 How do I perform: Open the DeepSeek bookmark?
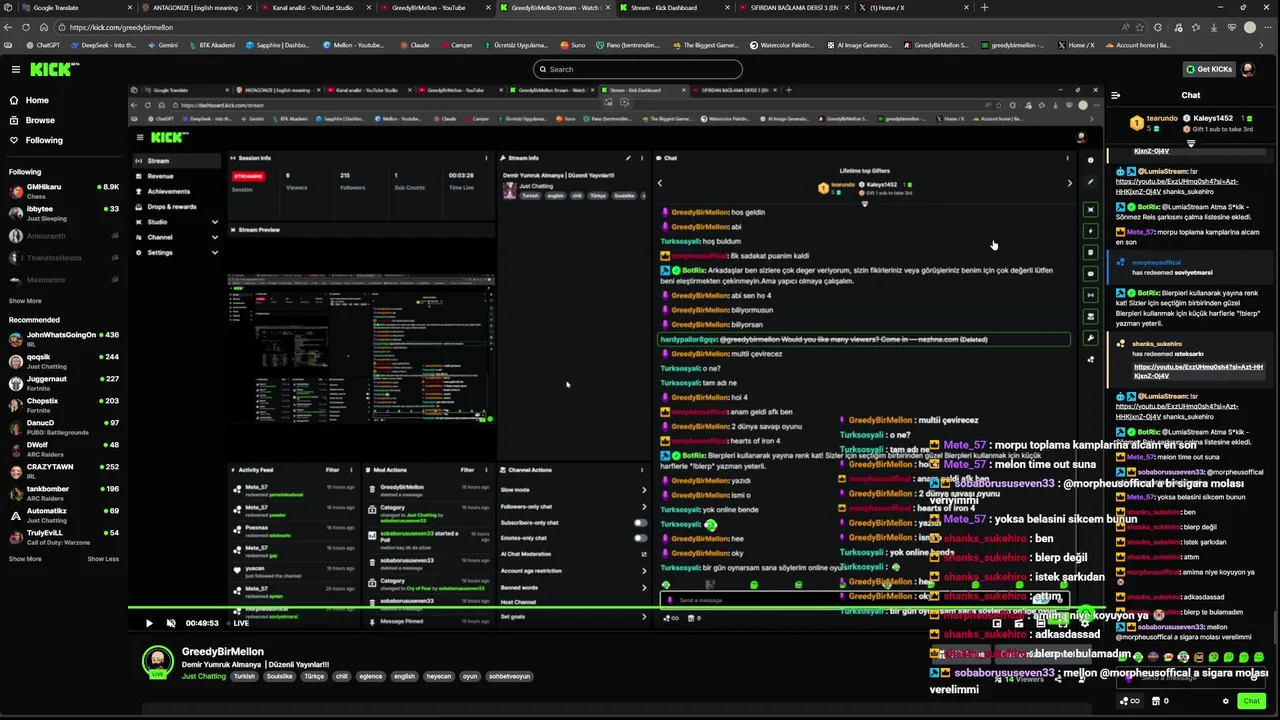tap(103, 45)
